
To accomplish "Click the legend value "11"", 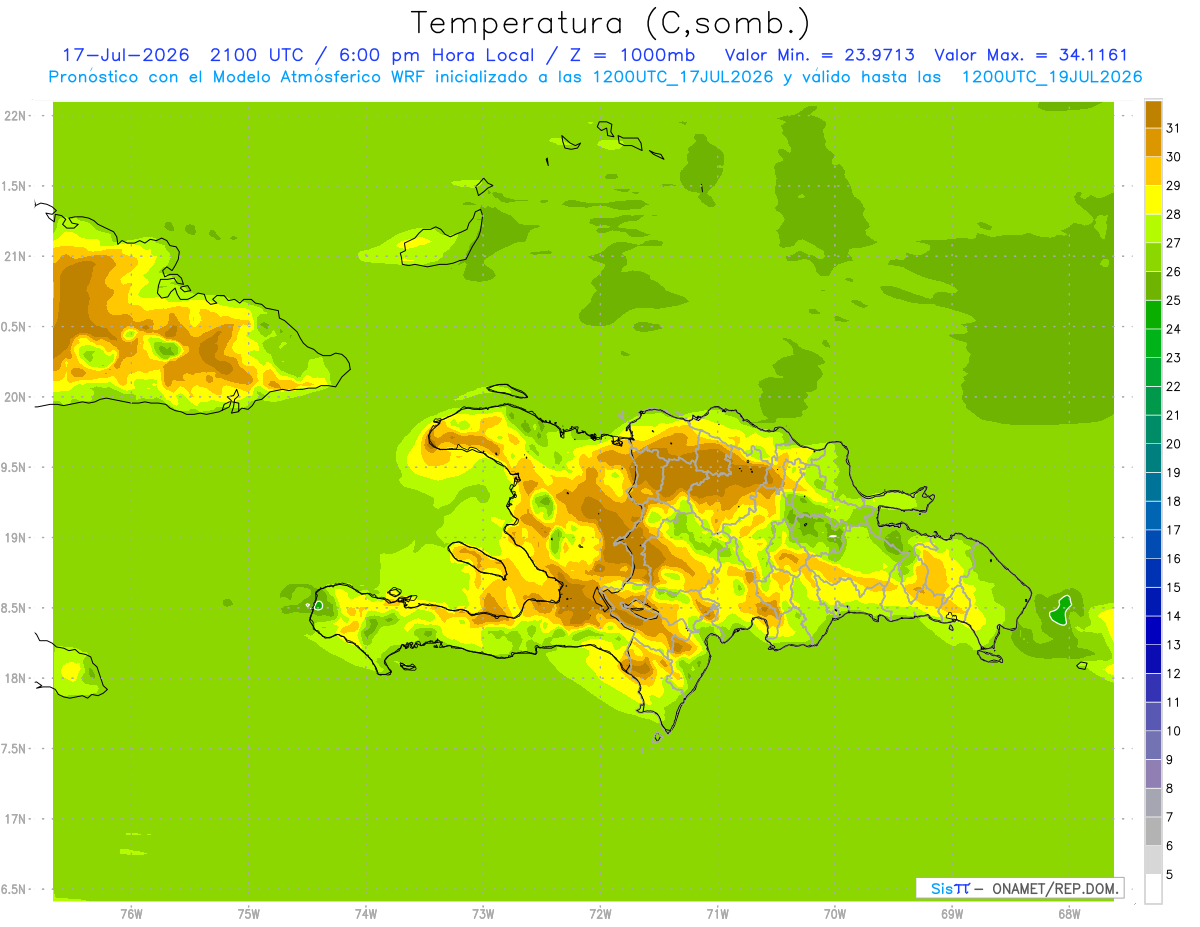I will 1173,702.
